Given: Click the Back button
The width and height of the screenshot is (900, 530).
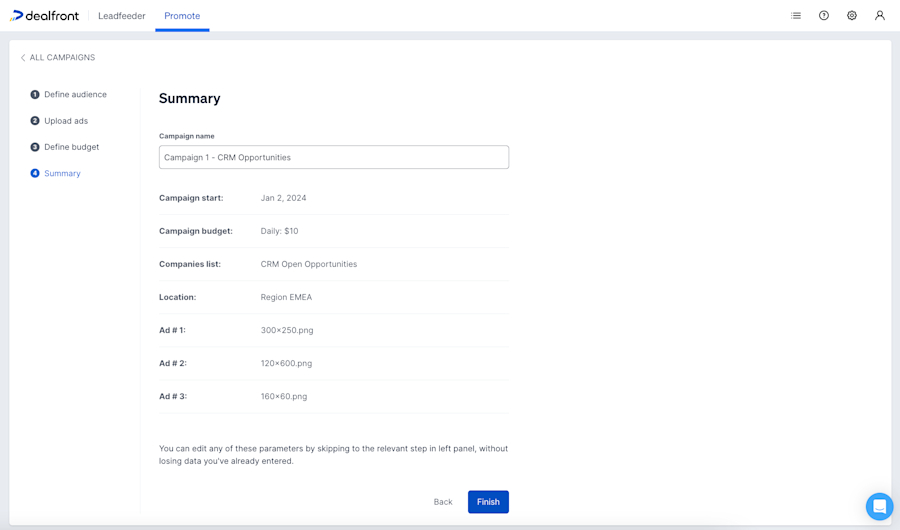Looking at the screenshot, I should (443, 502).
